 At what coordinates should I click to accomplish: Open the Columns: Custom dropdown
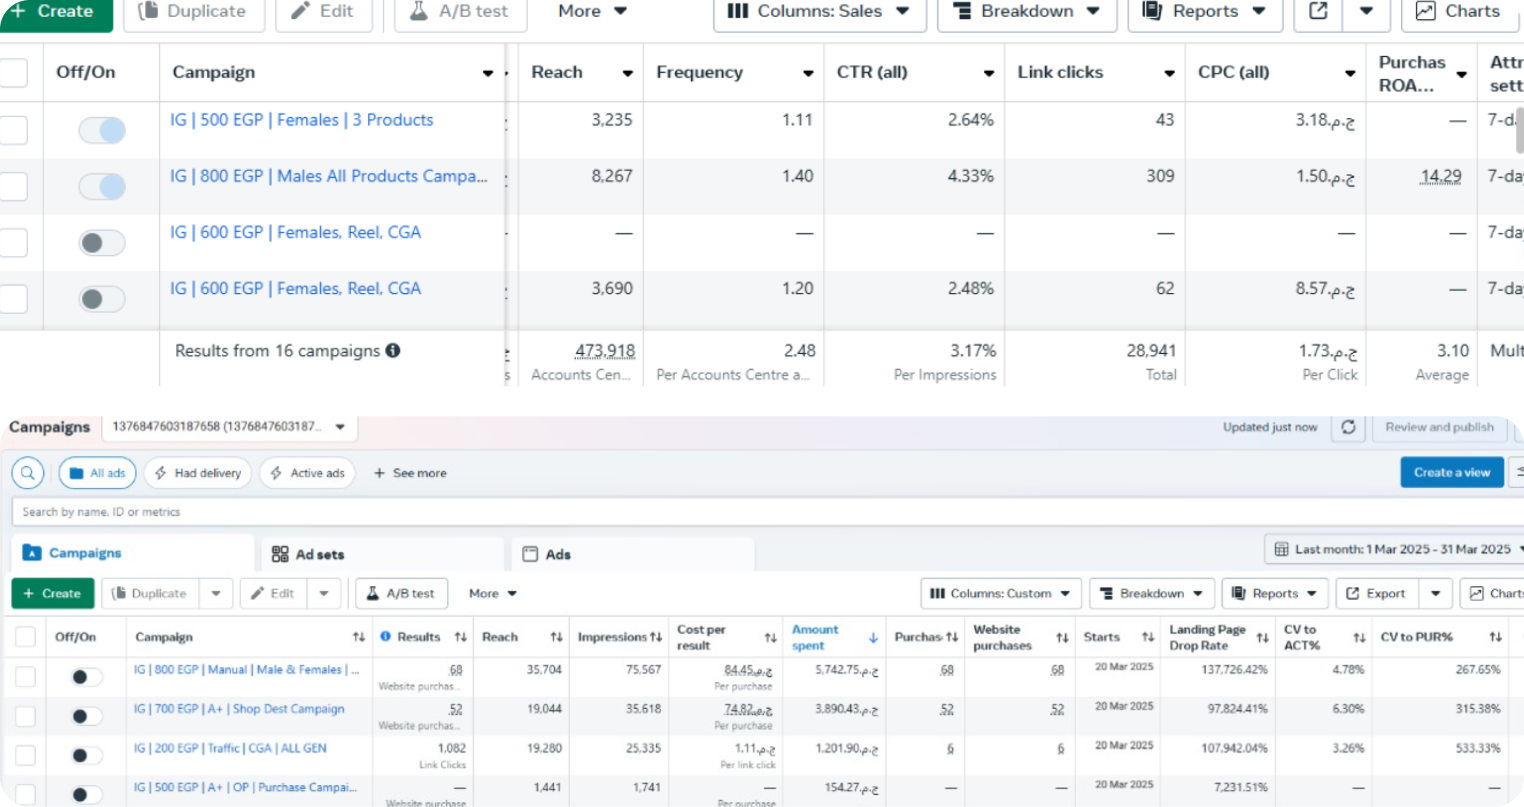click(1000, 593)
